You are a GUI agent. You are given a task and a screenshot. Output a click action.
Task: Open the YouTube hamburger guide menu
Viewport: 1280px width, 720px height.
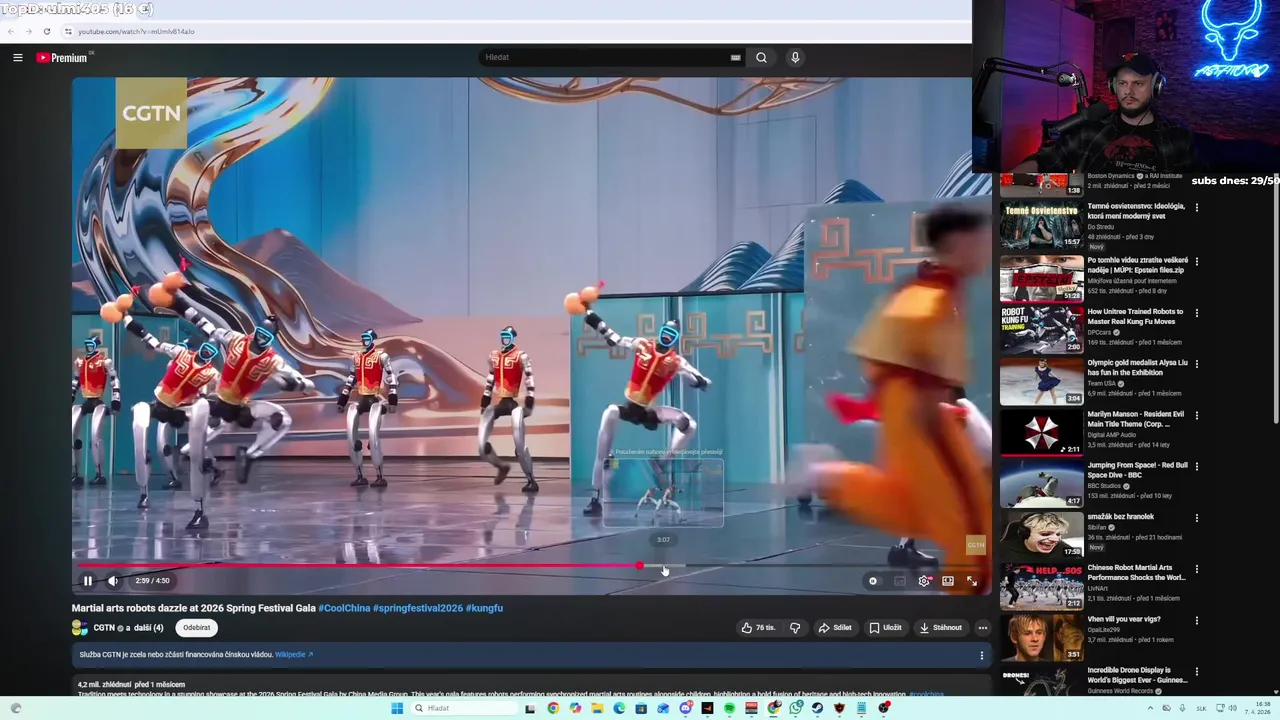click(x=17, y=57)
